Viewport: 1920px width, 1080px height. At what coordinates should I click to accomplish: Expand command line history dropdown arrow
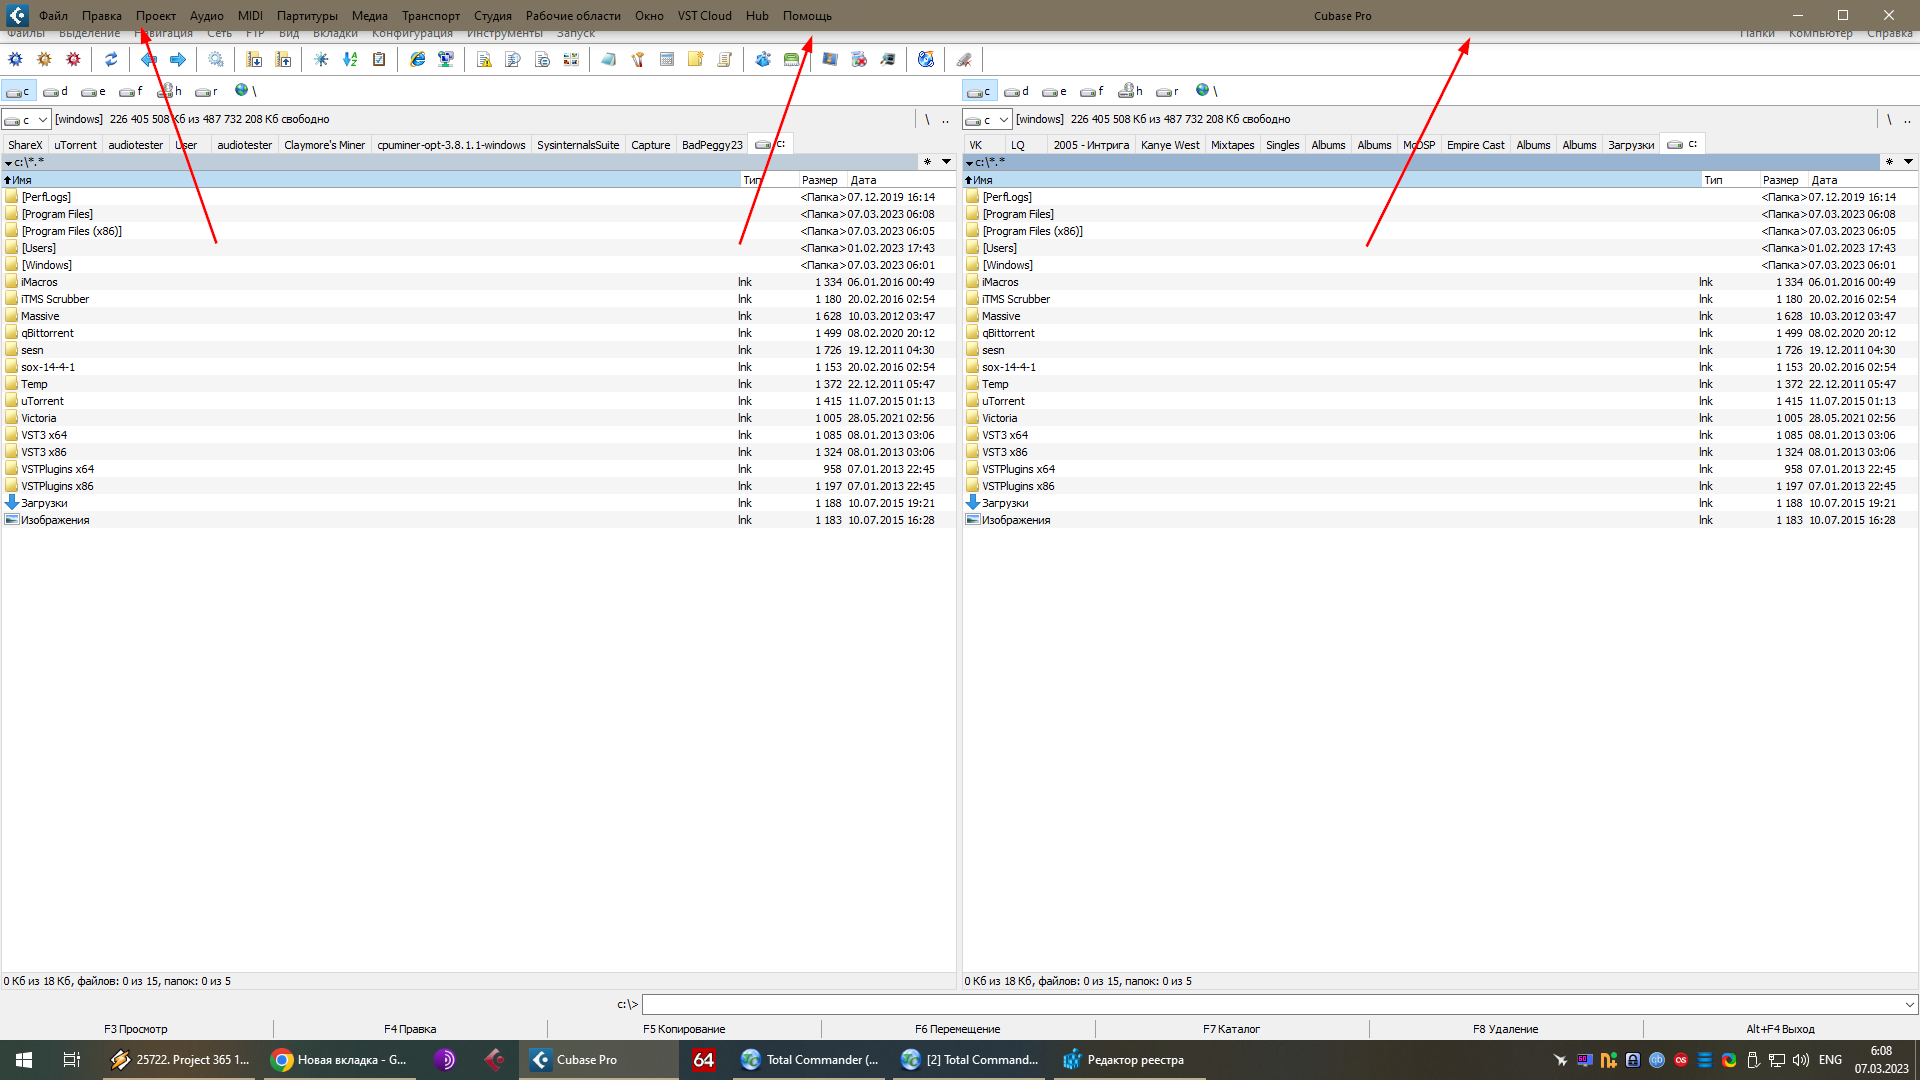[1909, 1004]
